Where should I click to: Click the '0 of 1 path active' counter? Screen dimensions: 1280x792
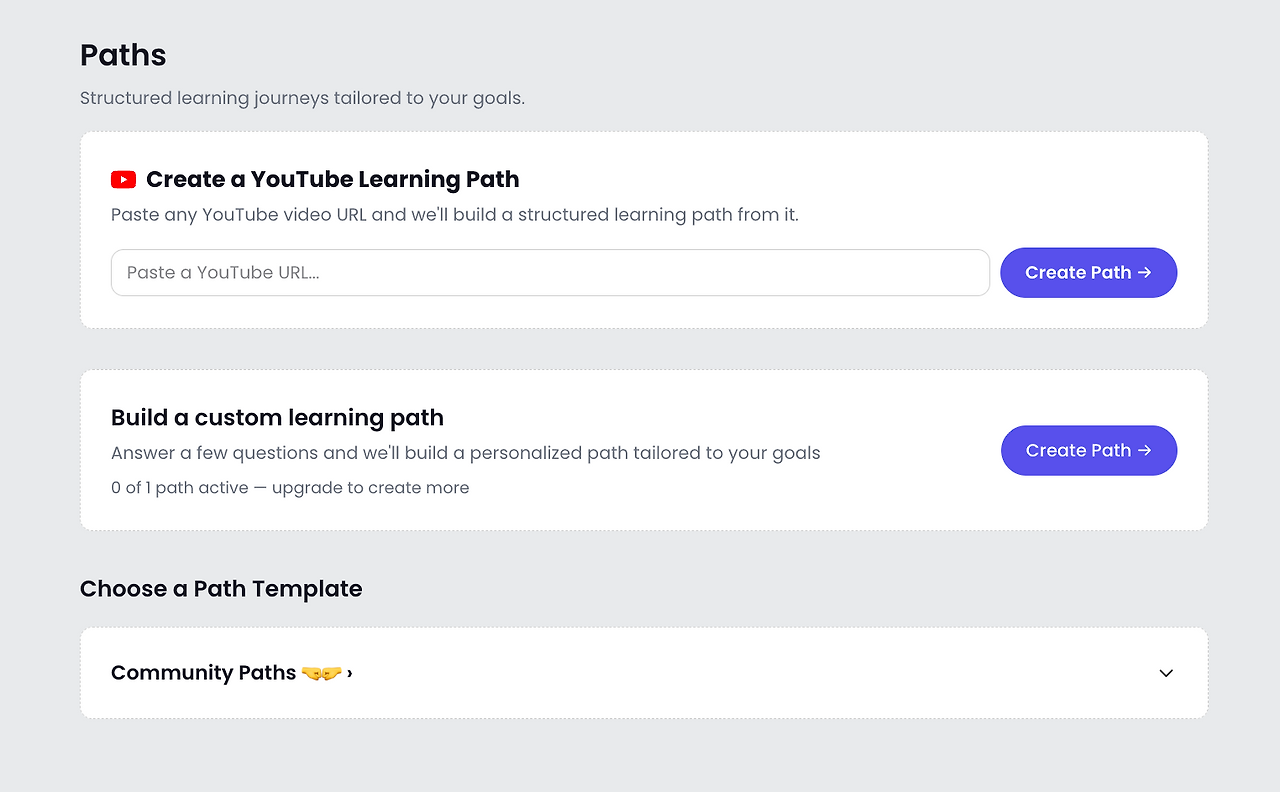[180, 488]
